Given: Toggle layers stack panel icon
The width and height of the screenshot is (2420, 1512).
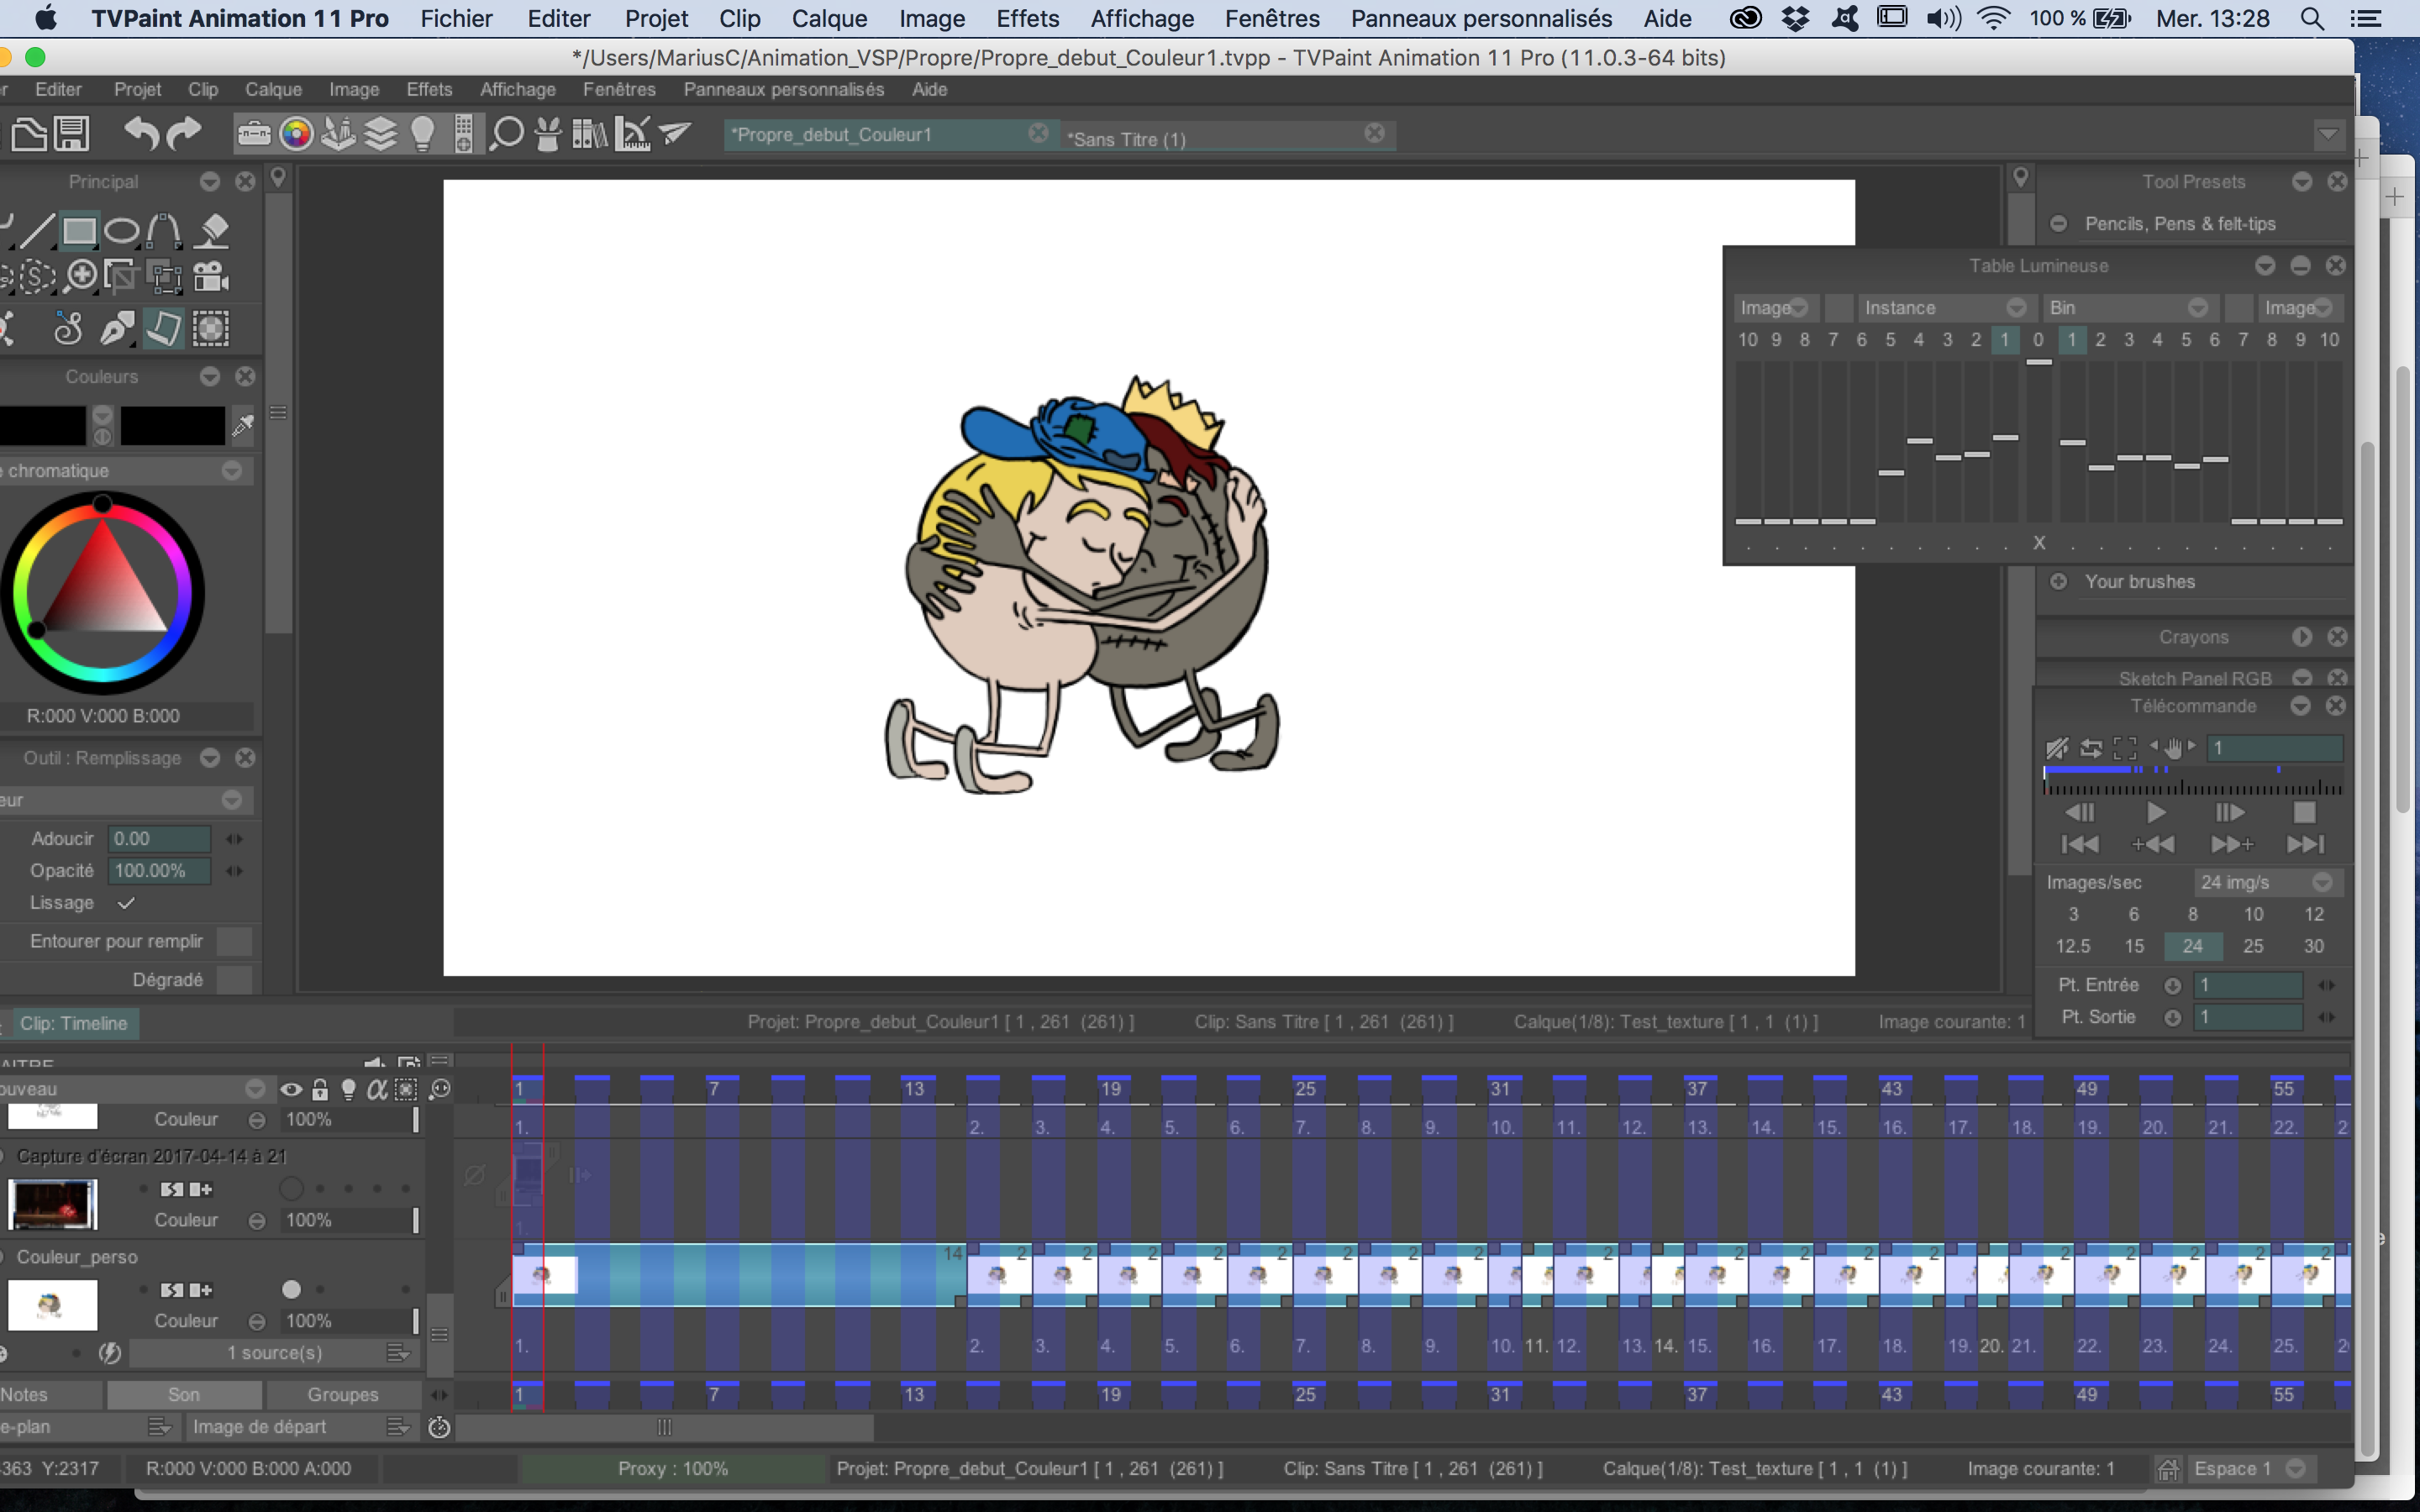Looking at the screenshot, I should pyautogui.click(x=381, y=133).
